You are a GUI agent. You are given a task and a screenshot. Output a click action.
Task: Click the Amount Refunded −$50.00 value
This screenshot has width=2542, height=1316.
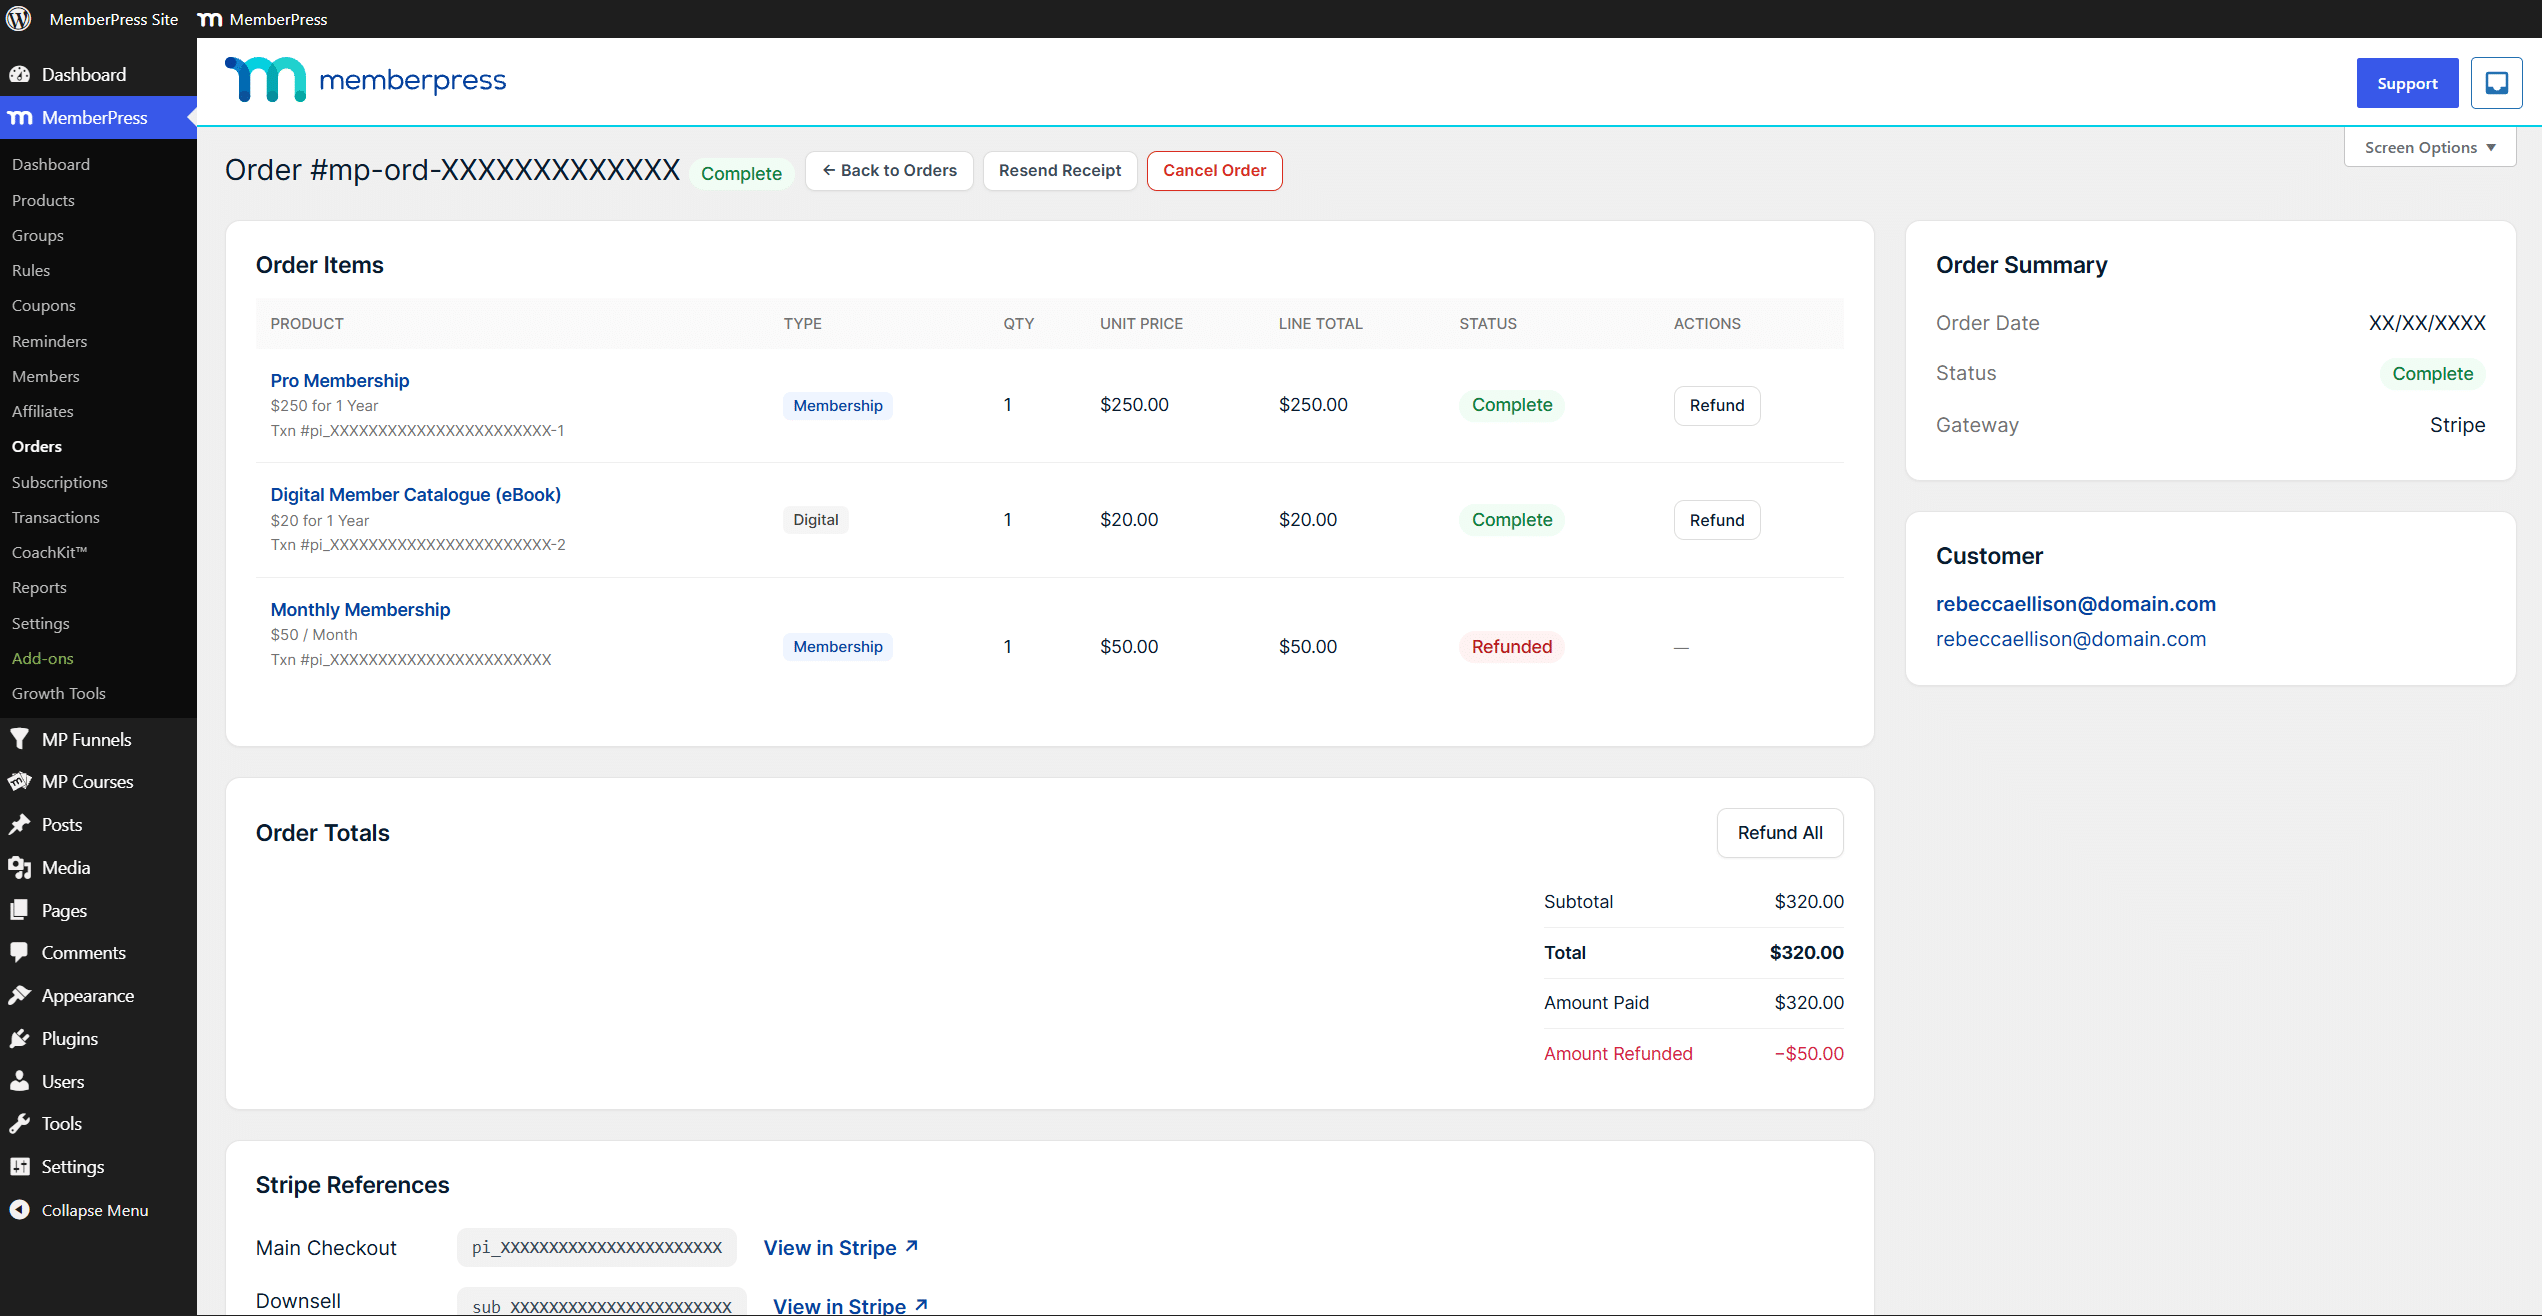[x=1808, y=1054]
